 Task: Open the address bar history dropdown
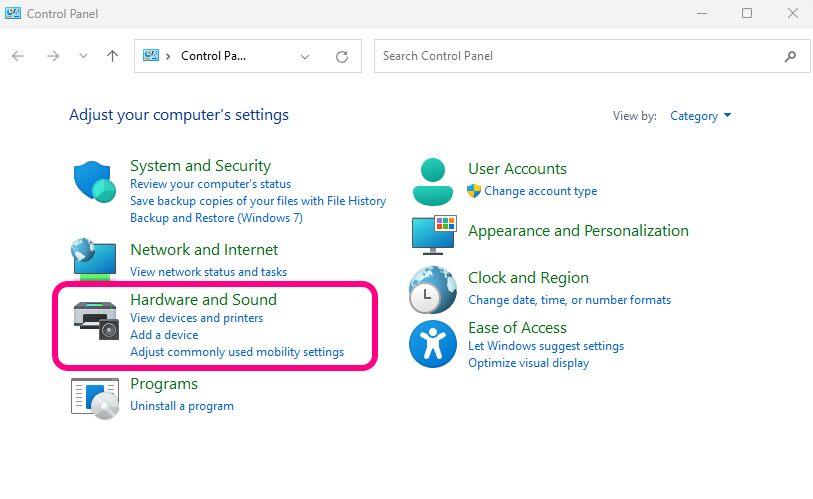(x=305, y=57)
